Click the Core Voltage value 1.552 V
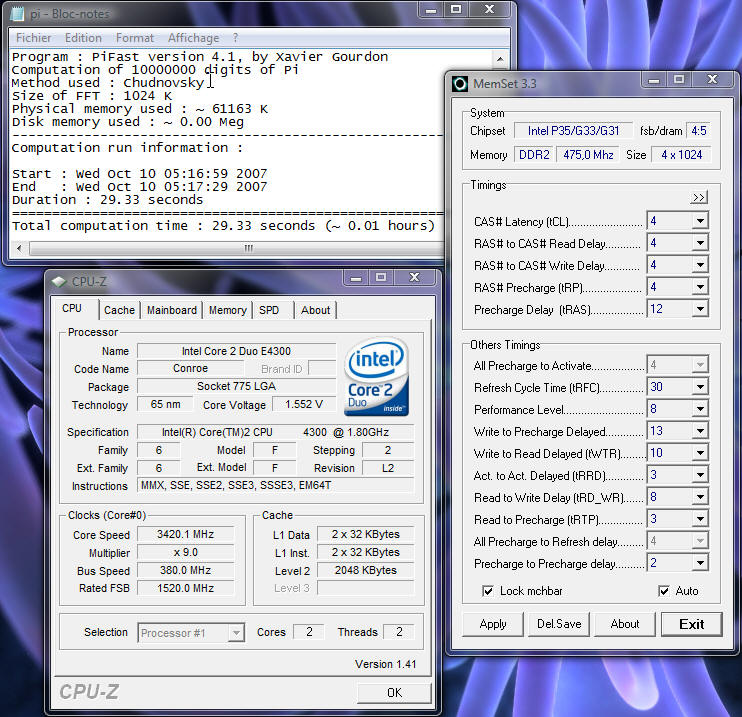Image resolution: width=742 pixels, height=717 pixels. 304,404
